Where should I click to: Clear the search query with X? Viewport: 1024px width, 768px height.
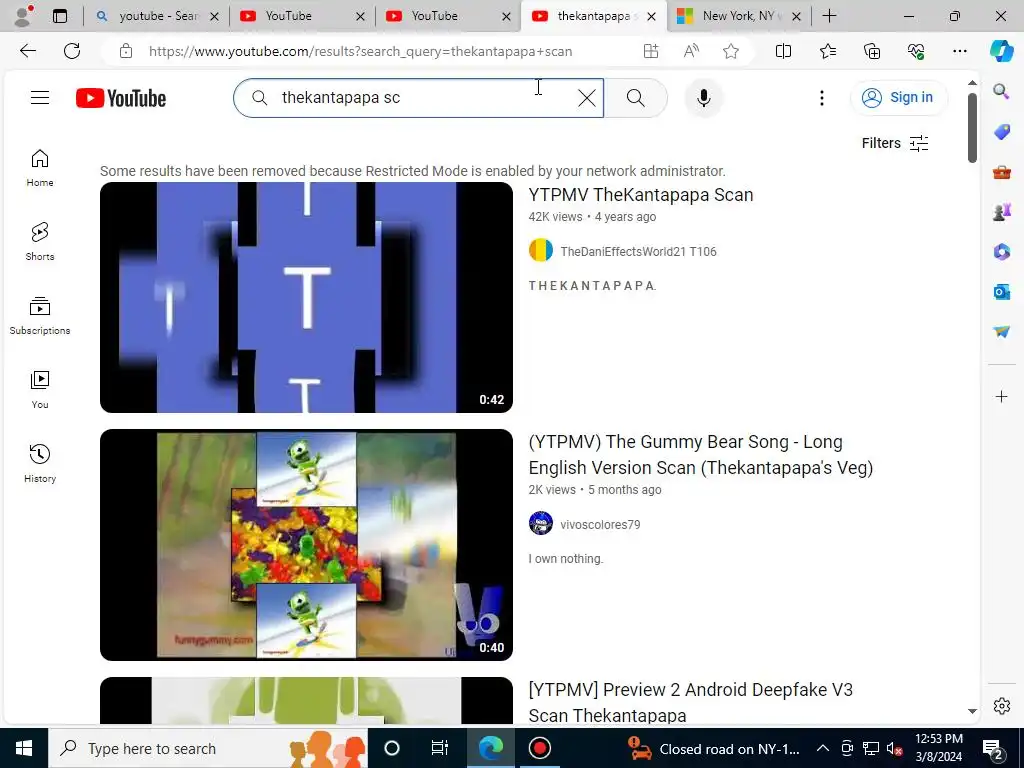click(x=586, y=98)
